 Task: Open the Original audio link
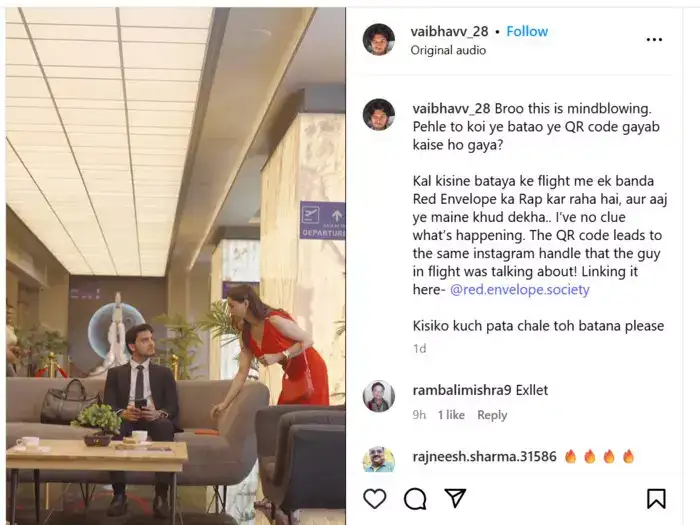pos(448,50)
